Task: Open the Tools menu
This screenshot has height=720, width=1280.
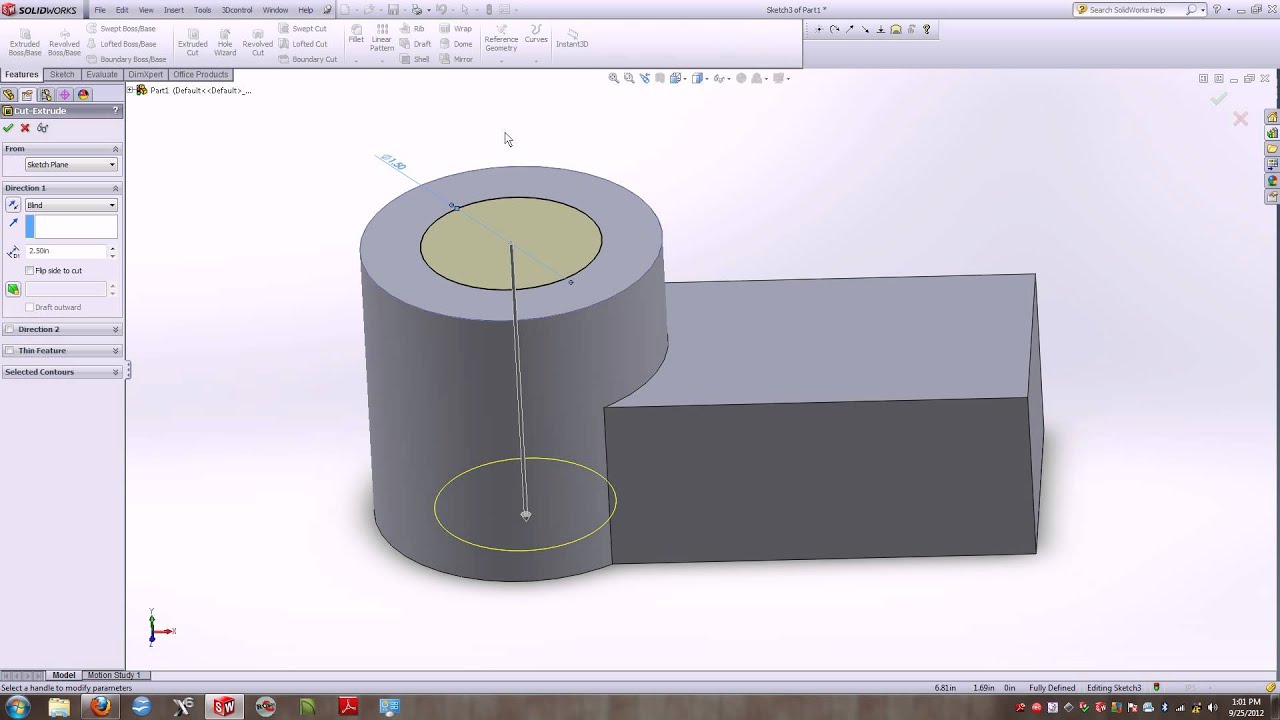Action: (202, 10)
